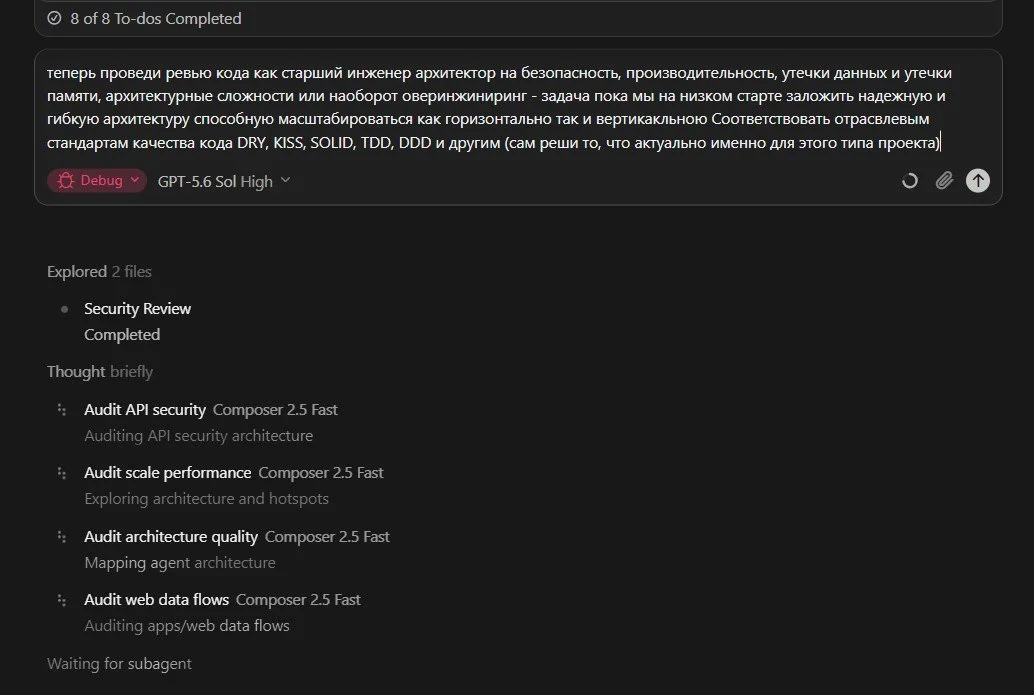Open the GPT-5.6 Sol High model selector
Viewport: 1034px width, 695px height.
(x=224, y=181)
